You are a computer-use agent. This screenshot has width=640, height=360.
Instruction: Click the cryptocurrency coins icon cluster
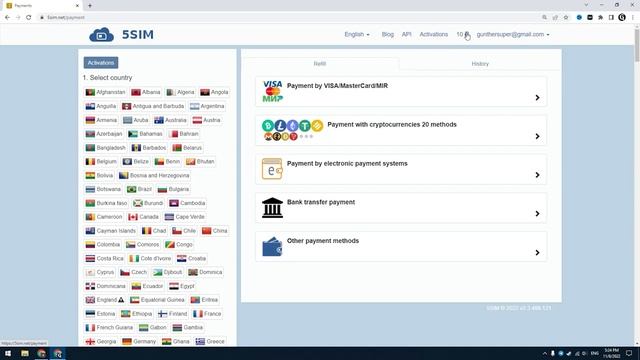(x=292, y=130)
